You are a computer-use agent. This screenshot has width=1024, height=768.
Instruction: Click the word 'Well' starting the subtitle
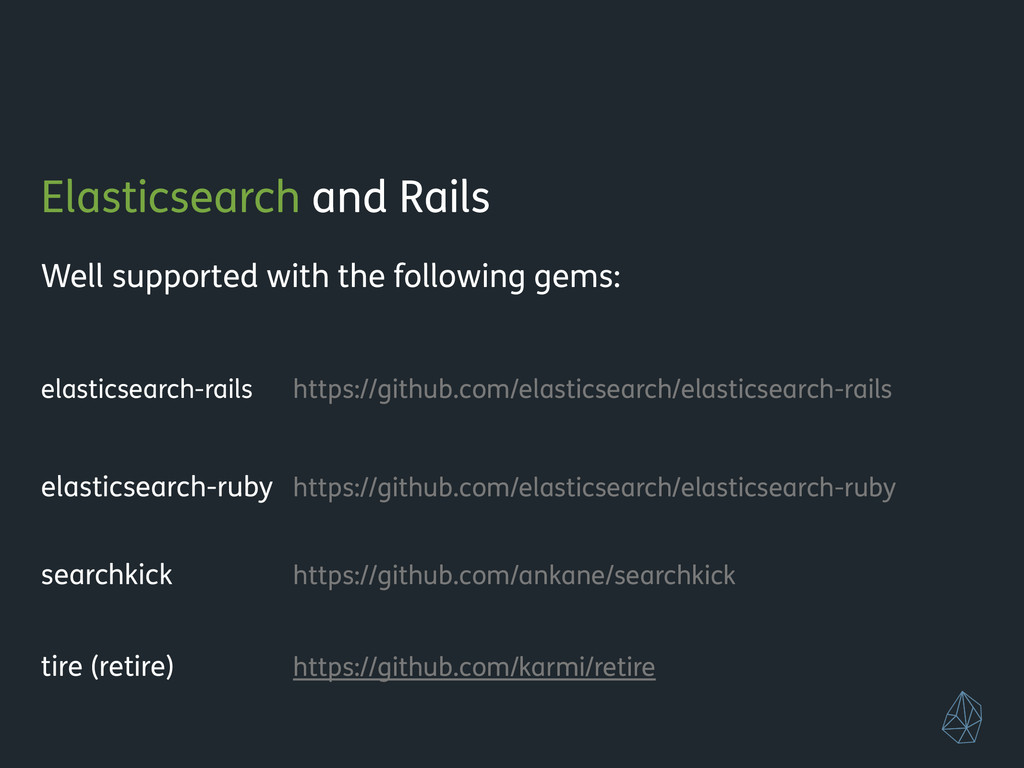coord(72,276)
